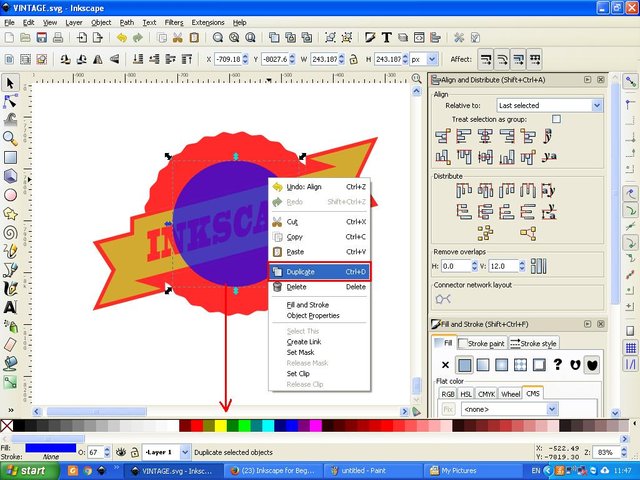Screen dimensions: 640x480
Task: Click Fill and Stroke context entry
Action: [x=307, y=305]
